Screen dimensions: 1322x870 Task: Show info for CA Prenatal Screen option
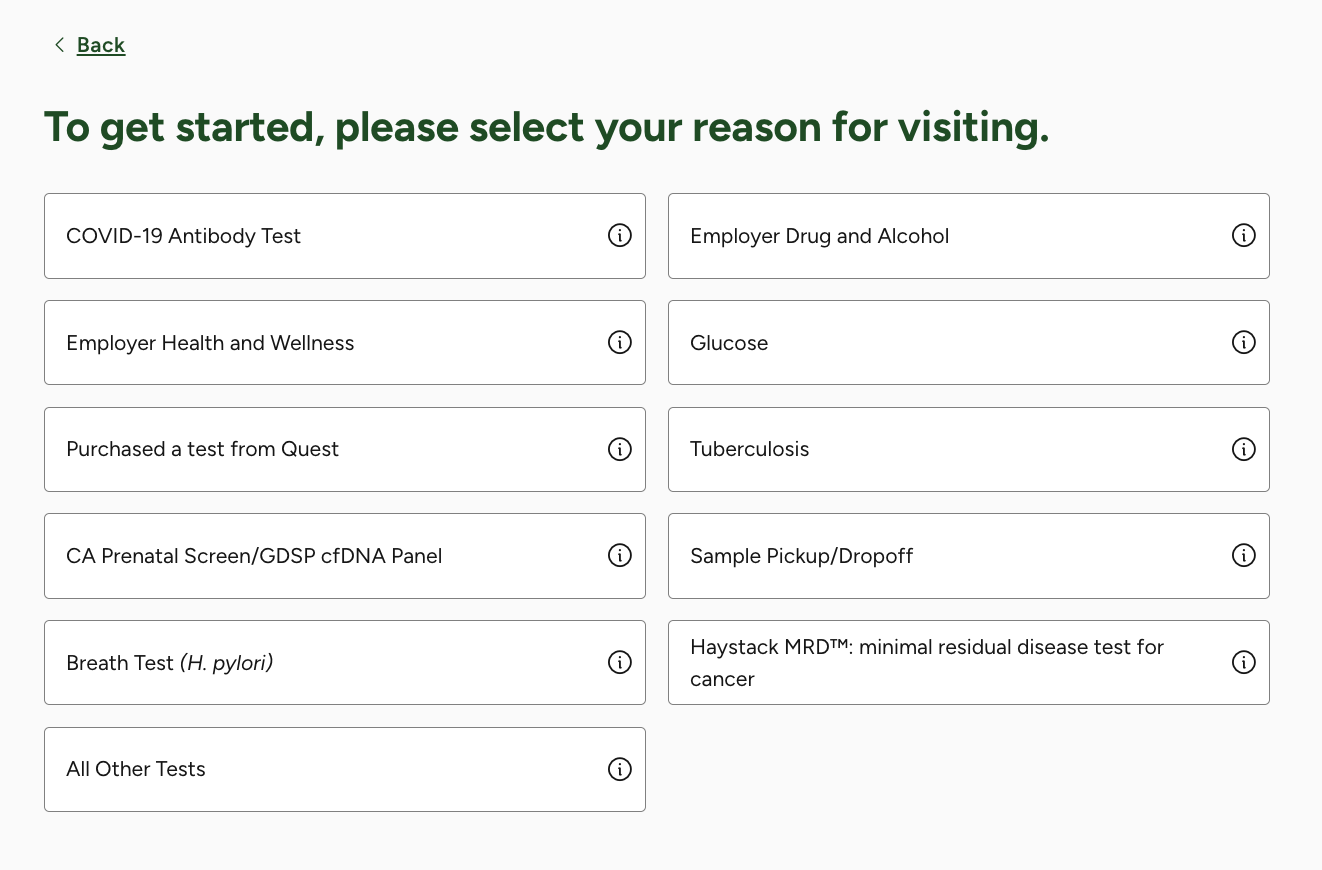tap(620, 556)
